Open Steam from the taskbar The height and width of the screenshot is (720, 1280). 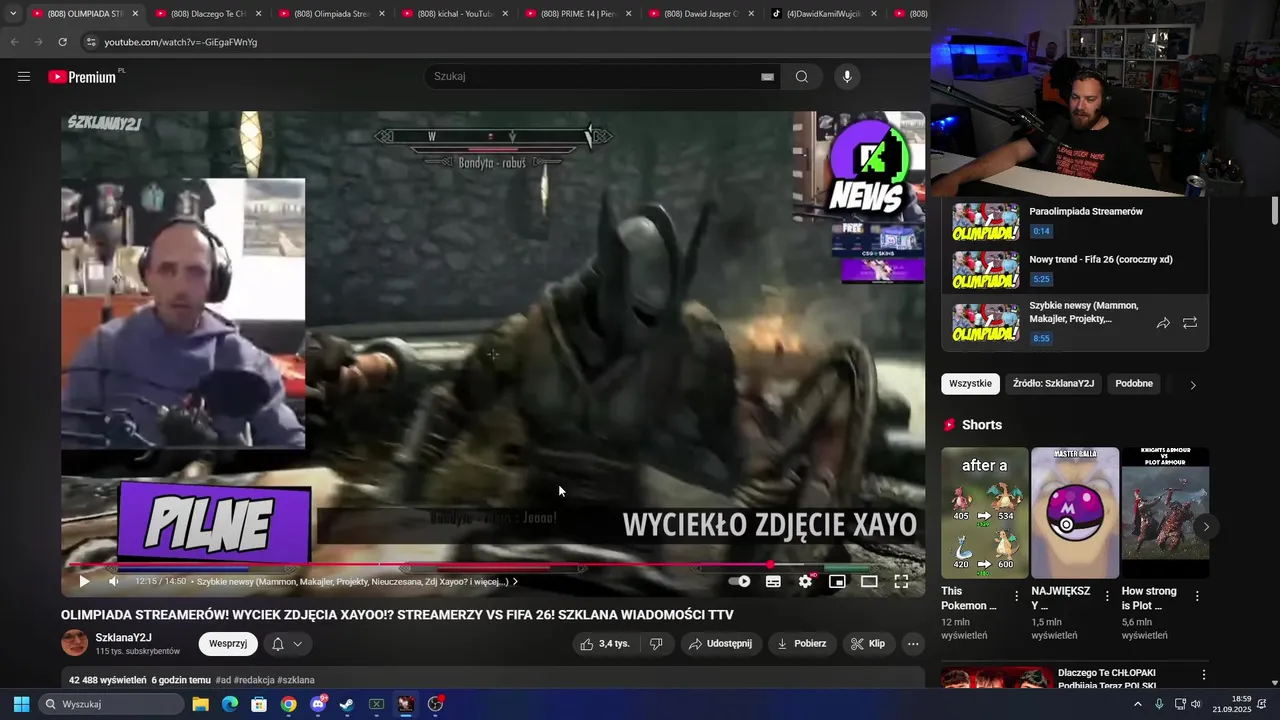[x=347, y=704]
